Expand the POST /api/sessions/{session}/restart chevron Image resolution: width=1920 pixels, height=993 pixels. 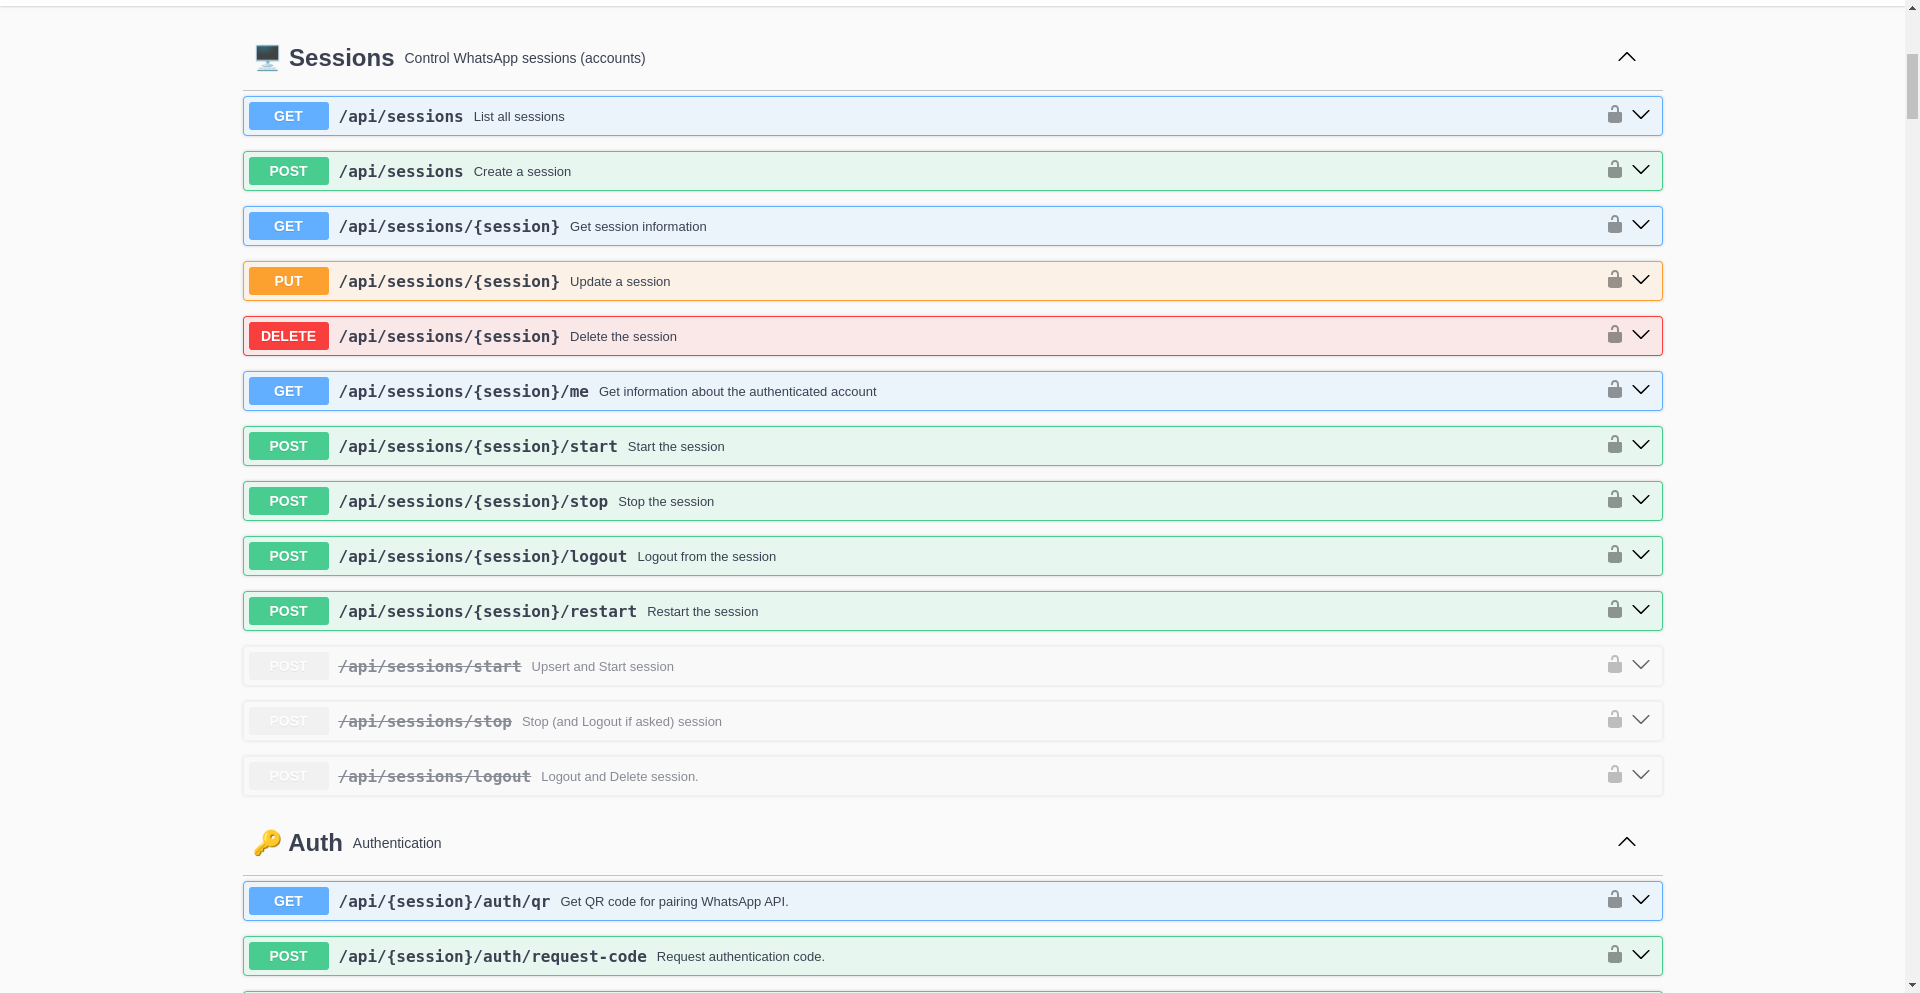[x=1641, y=609]
